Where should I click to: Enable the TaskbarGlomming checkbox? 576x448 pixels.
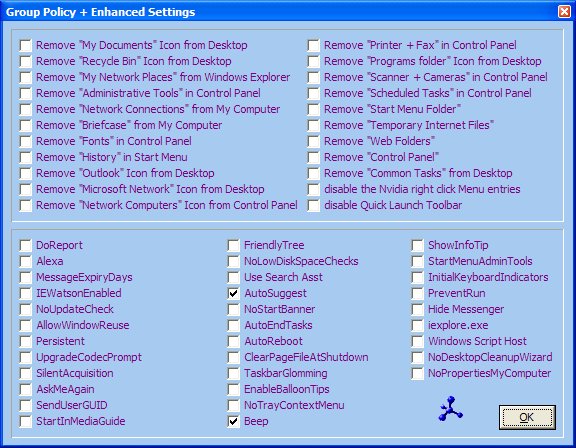[x=233, y=373]
